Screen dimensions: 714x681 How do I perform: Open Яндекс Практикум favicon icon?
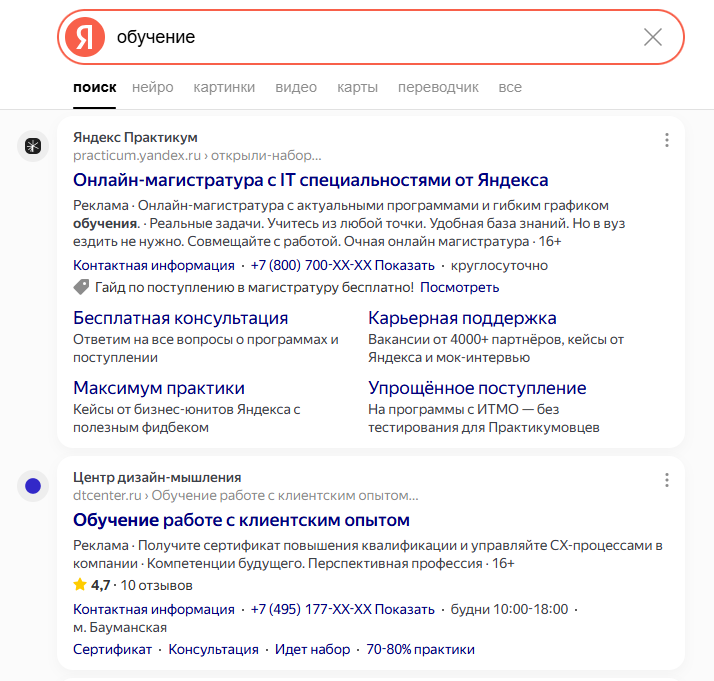(x=33, y=146)
